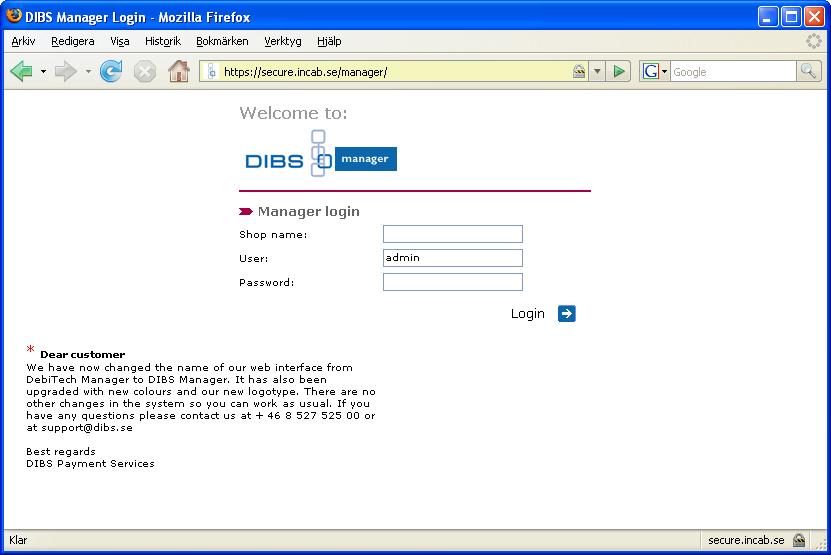This screenshot has height=555, width=831.
Task: Click the DIBS Payment Services signature text
Action: (x=90, y=463)
